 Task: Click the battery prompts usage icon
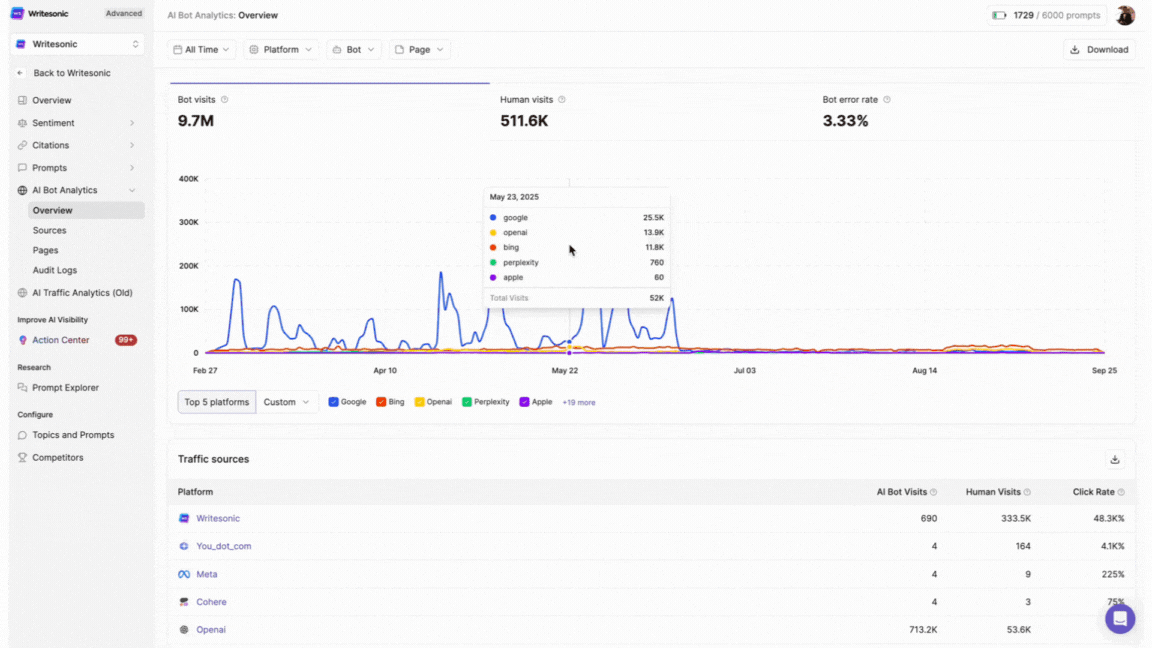coord(999,15)
